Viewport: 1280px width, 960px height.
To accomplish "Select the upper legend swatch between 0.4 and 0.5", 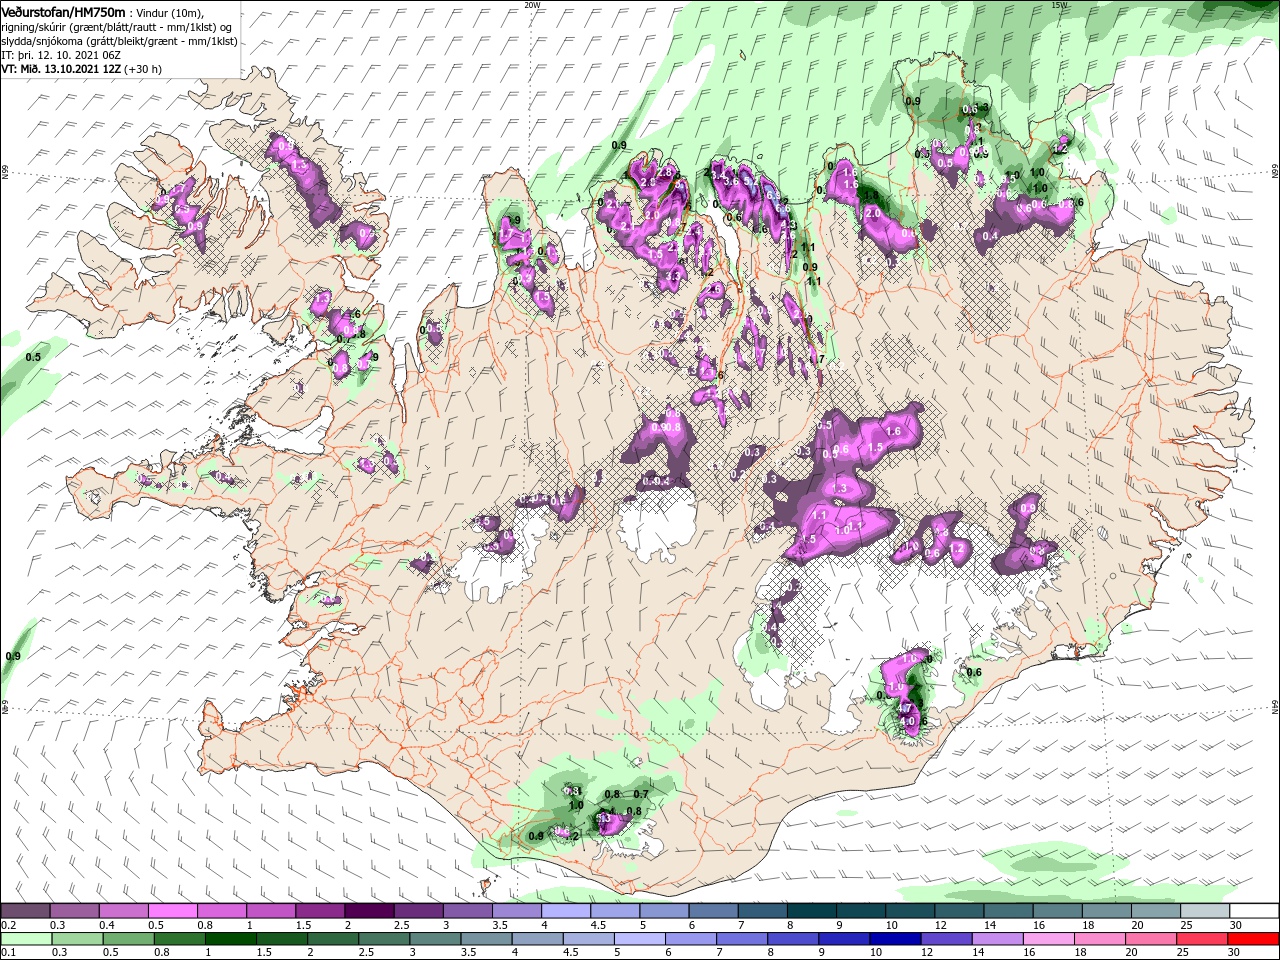I will point(123,911).
